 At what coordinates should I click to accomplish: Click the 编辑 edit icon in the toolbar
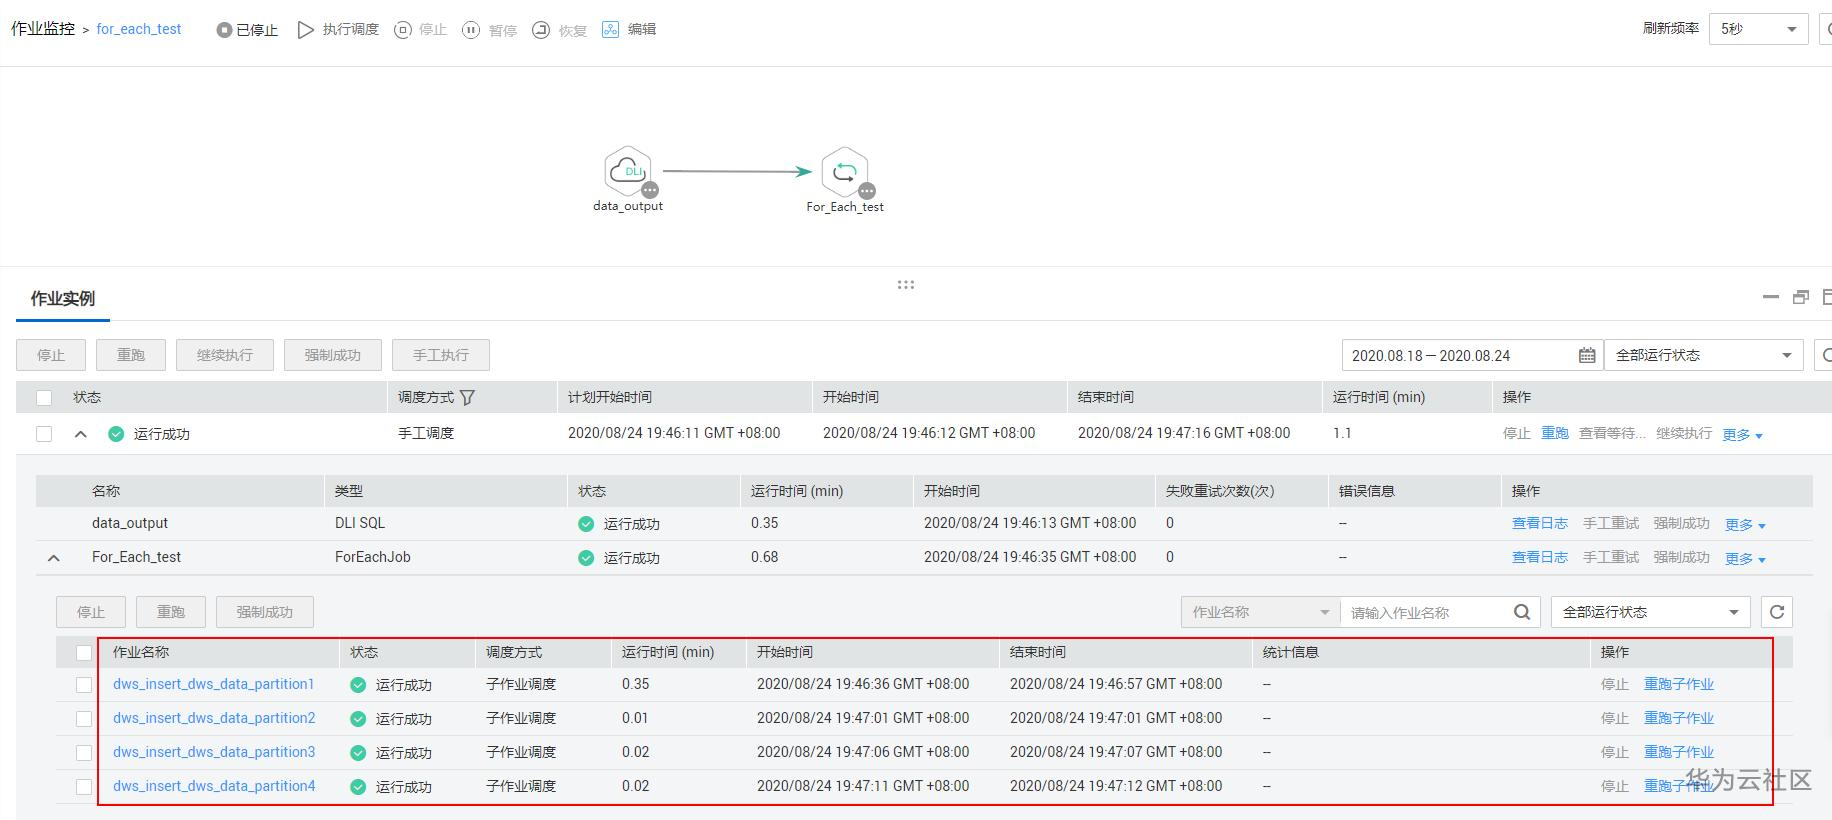pyautogui.click(x=611, y=30)
